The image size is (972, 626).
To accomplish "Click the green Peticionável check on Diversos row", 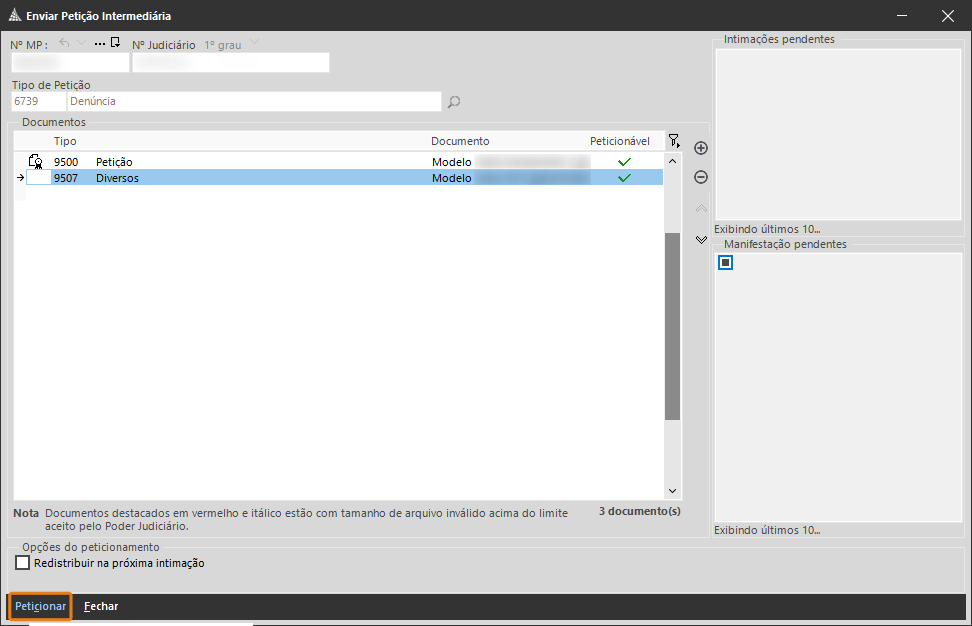I will pos(625,178).
